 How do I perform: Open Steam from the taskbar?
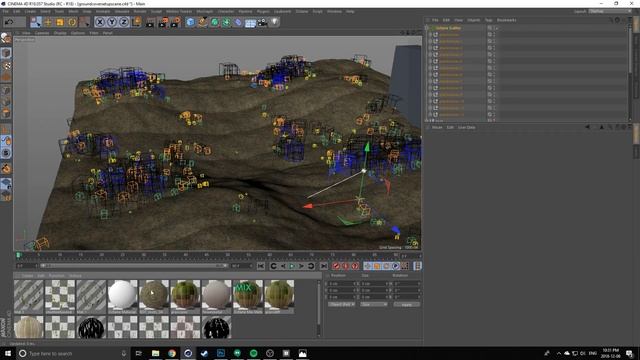[x=204, y=353]
